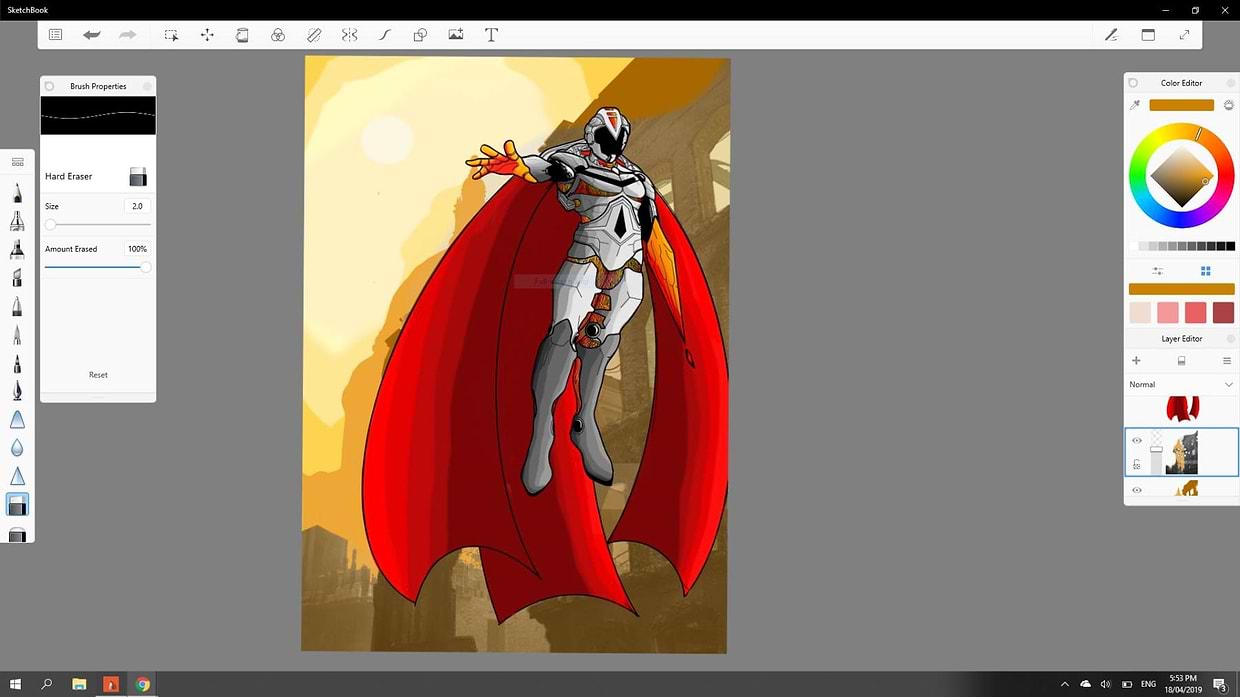Switch to color sliders tab

[x=1158, y=271]
